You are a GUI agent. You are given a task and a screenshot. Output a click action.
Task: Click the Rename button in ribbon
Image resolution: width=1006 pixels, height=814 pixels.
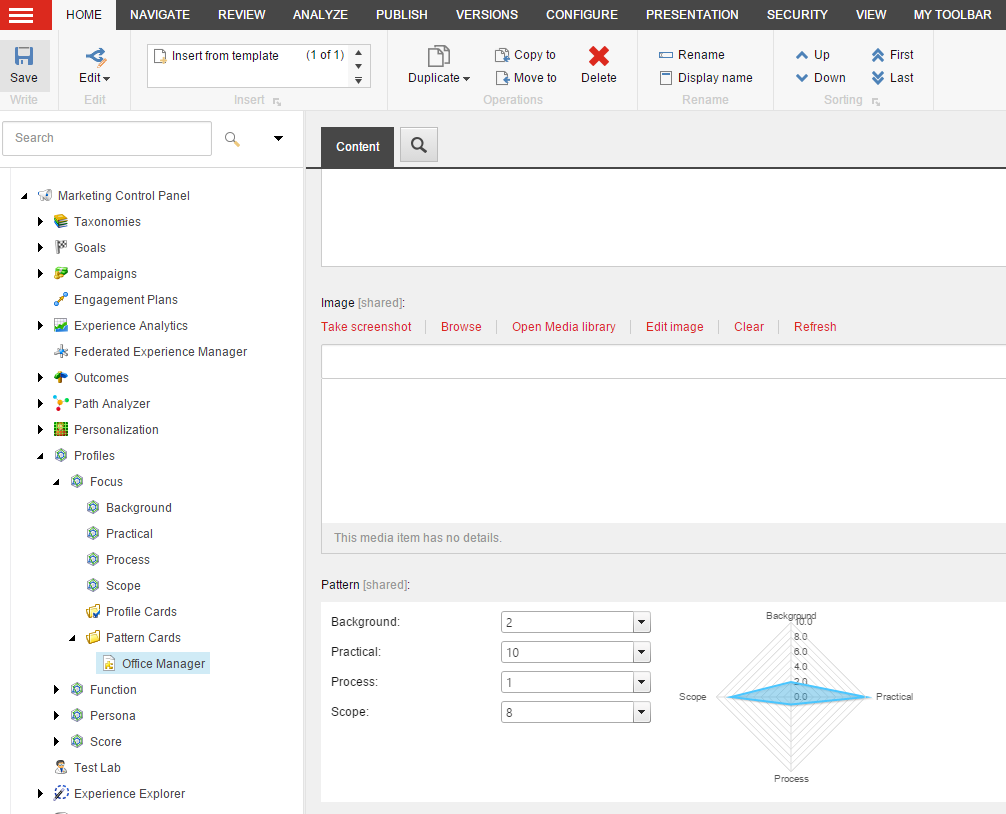tap(692, 55)
